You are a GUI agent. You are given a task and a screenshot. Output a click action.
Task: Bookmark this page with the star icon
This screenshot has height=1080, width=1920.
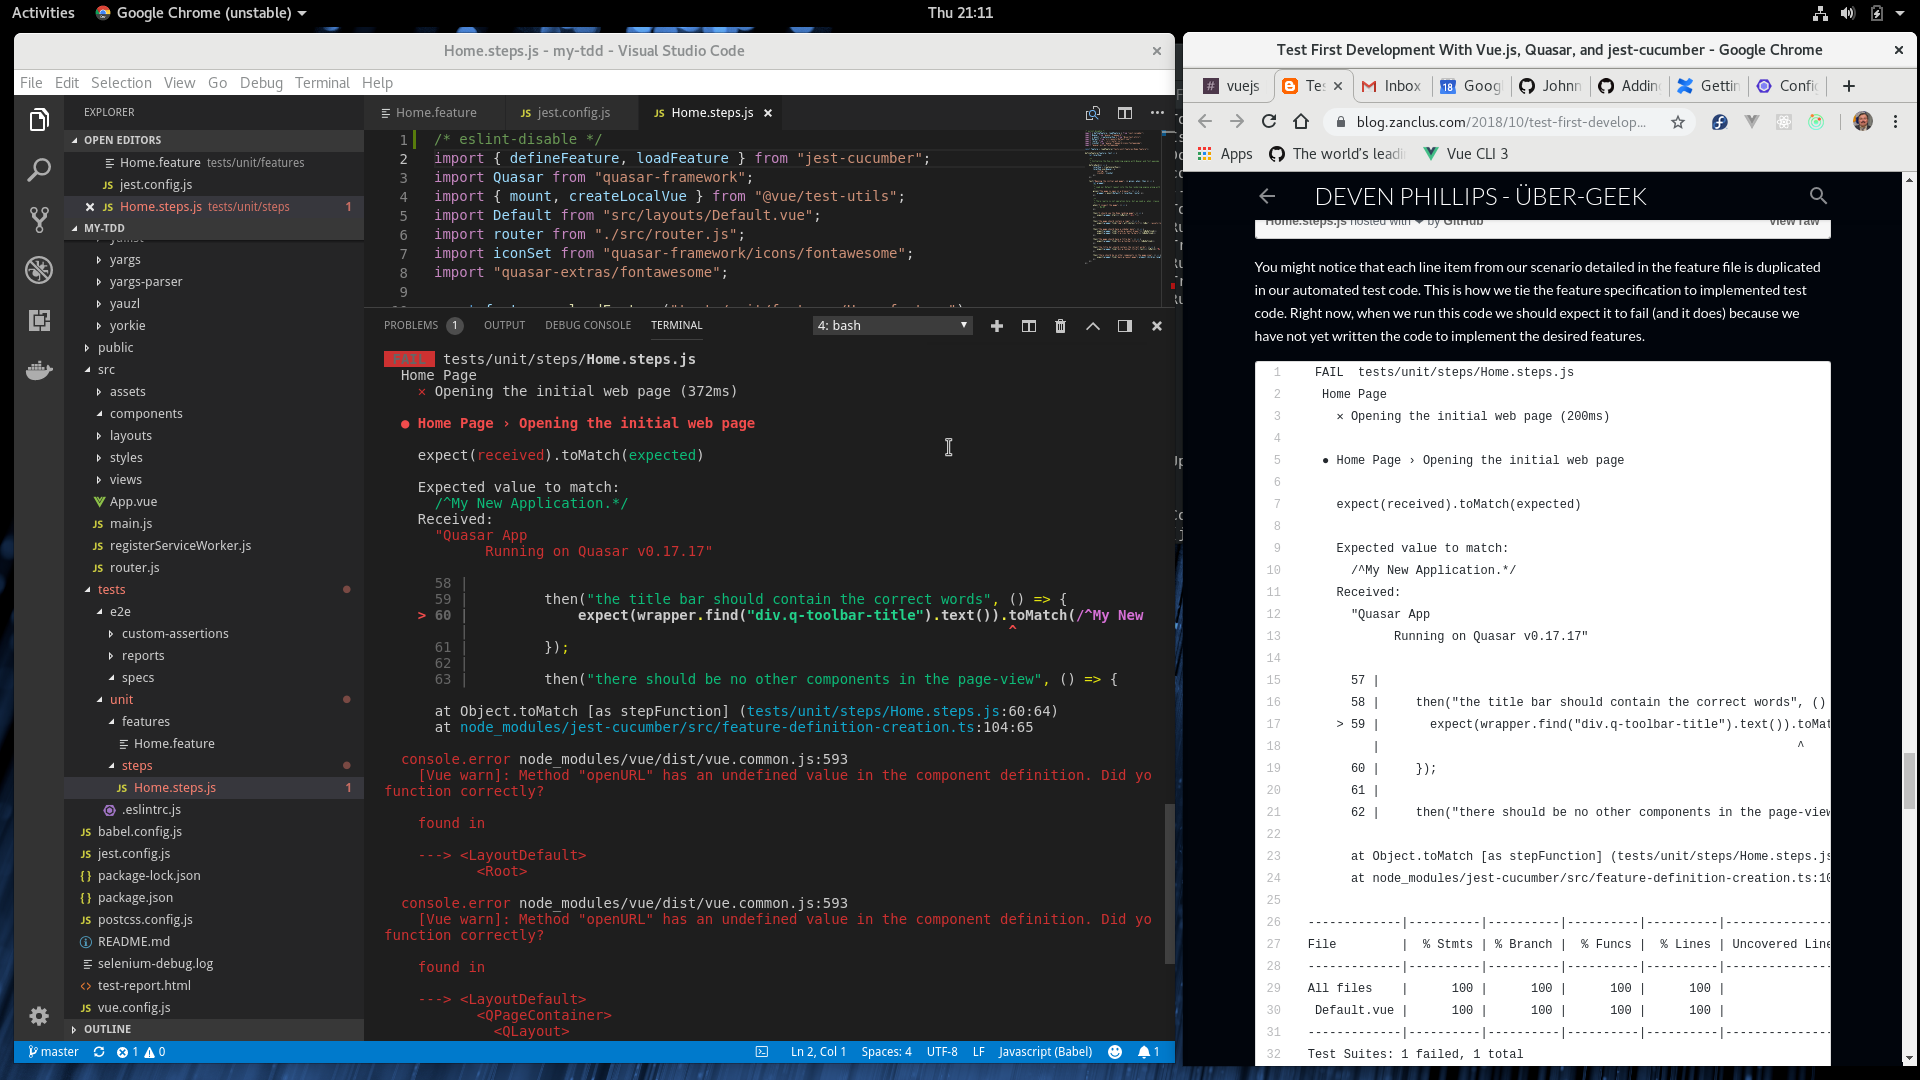tap(1678, 122)
